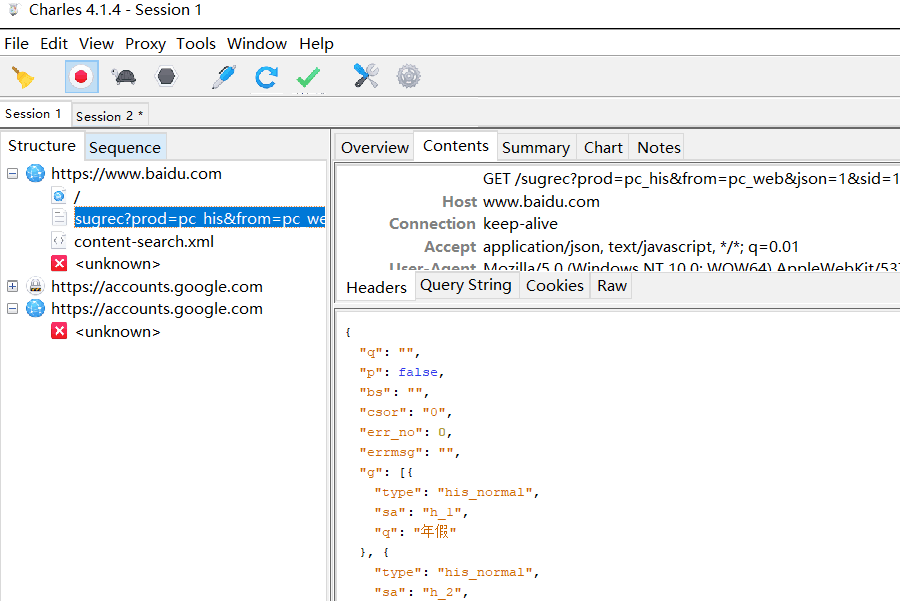
Task: Show the Raw request tab
Action: click(612, 285)
